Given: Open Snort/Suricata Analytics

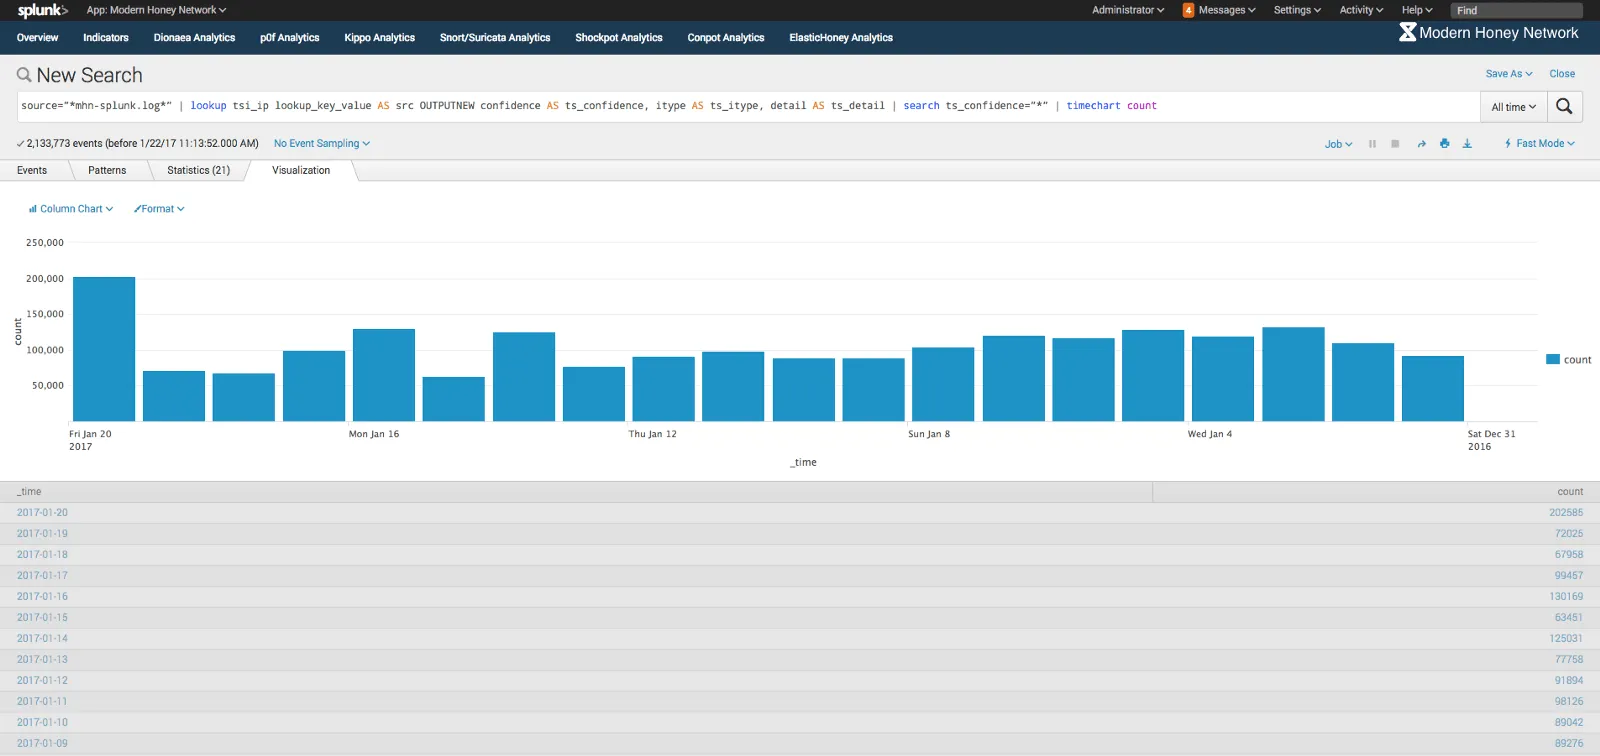Looking at the screenshot, I should point(495,38).
